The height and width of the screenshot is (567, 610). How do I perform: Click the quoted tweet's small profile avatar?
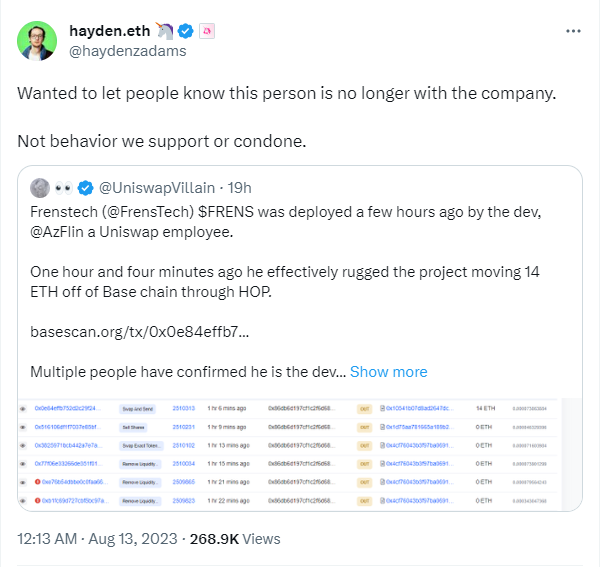click(x=40, y=188)
